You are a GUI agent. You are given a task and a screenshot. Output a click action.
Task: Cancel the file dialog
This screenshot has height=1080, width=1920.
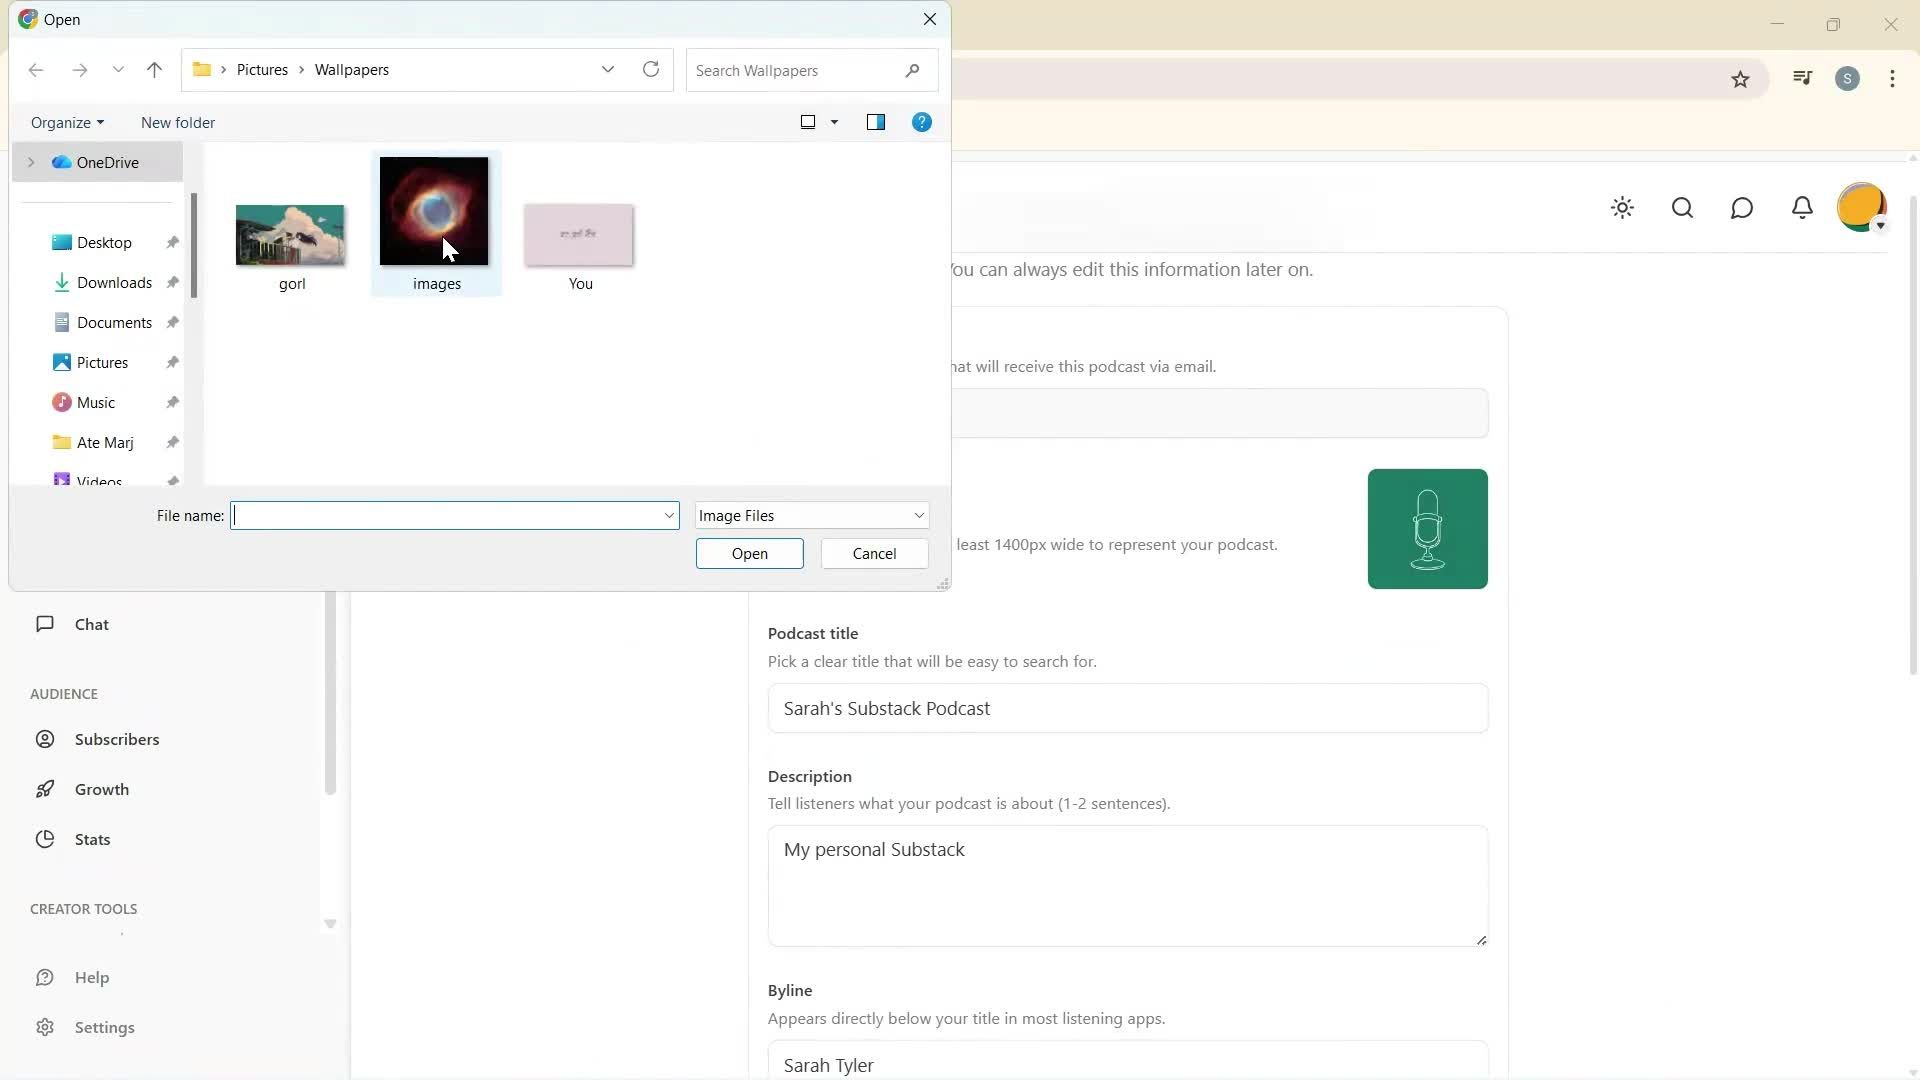coord(873,553)
